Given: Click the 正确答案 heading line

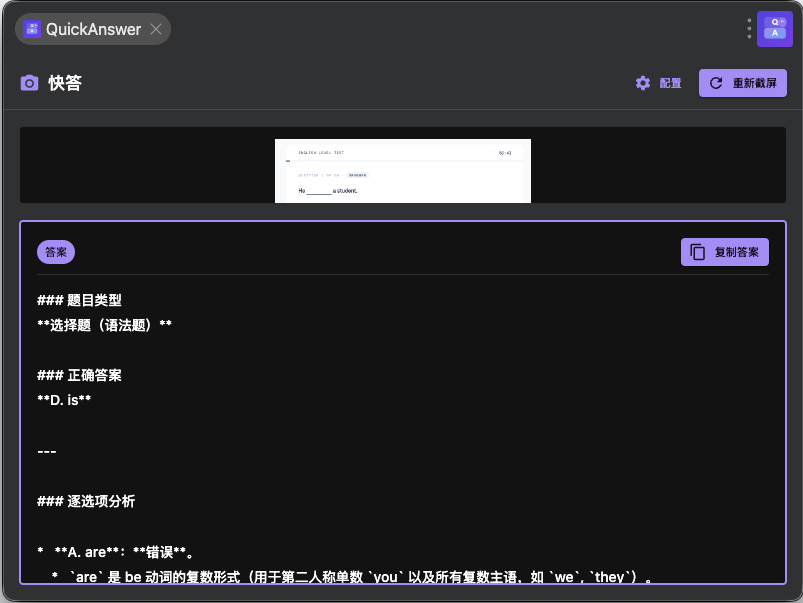Looking at the screenshot, I should coord(79,376).
